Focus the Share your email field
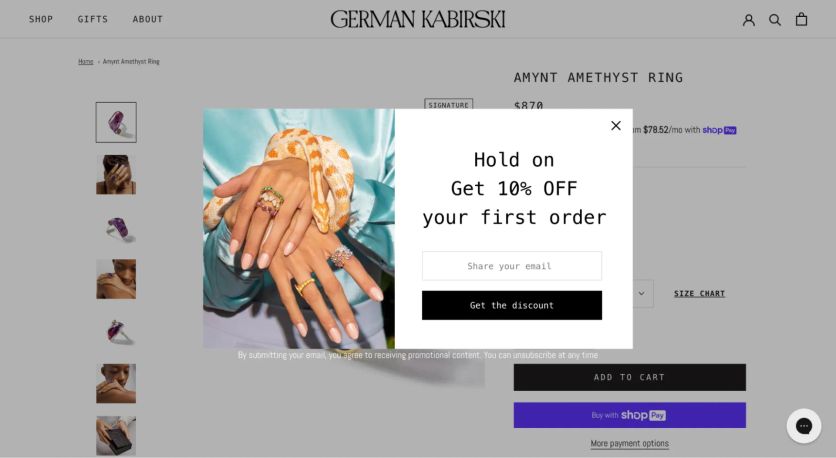The image size is (836, 458). (512, 266)
